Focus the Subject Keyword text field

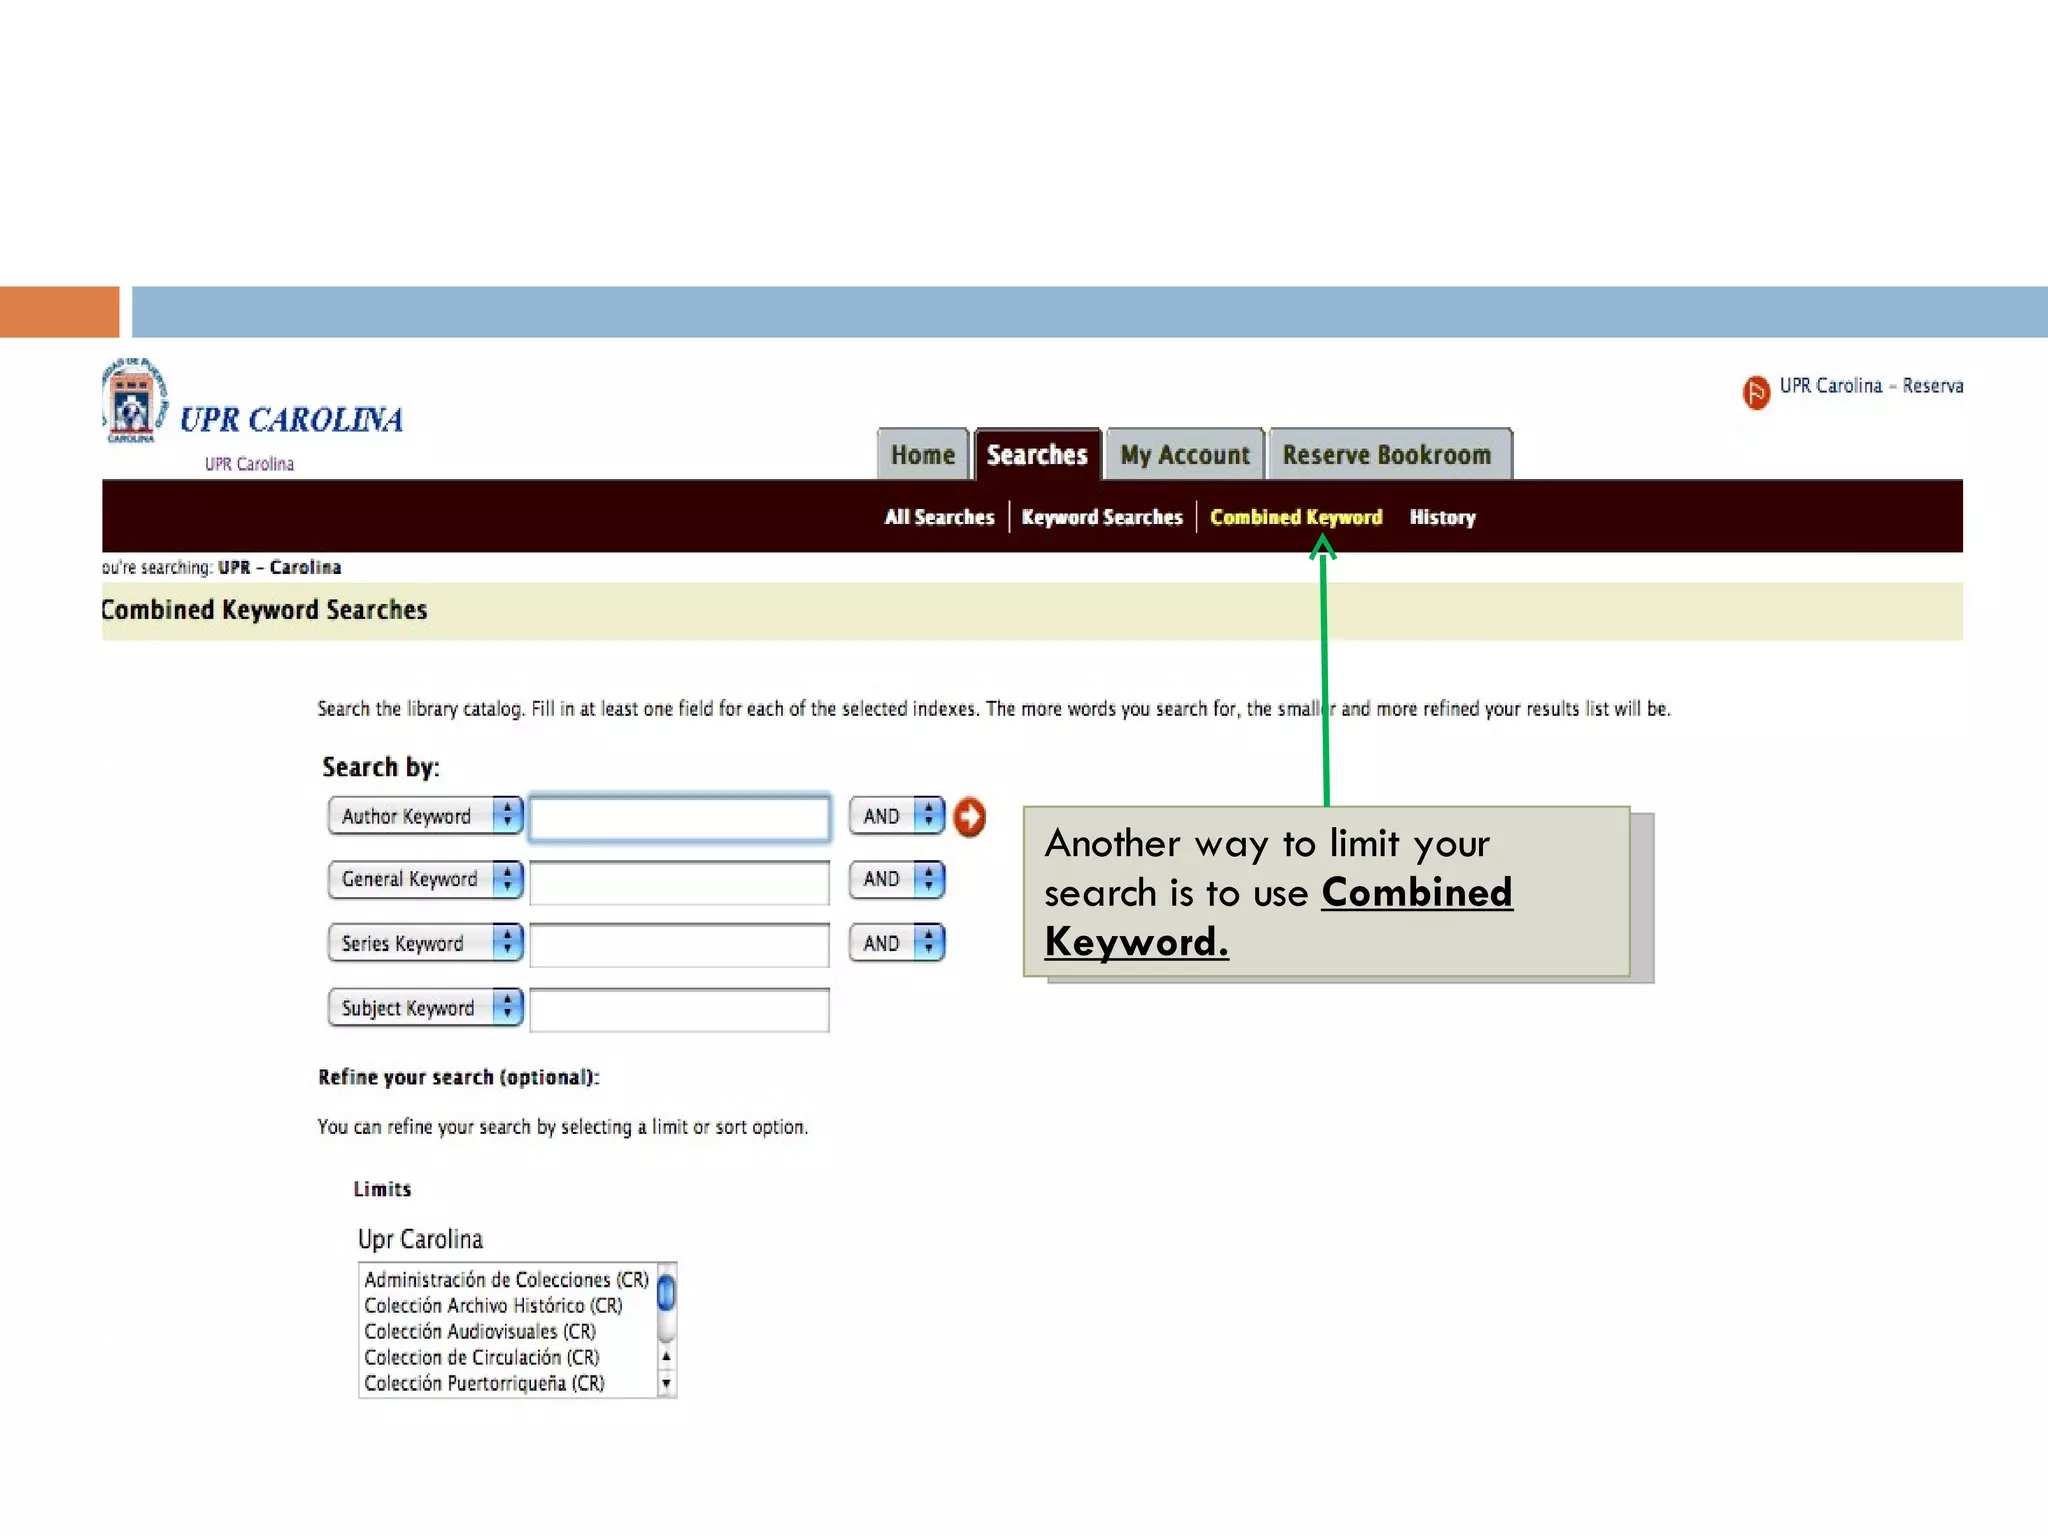tap(679, 1010)
